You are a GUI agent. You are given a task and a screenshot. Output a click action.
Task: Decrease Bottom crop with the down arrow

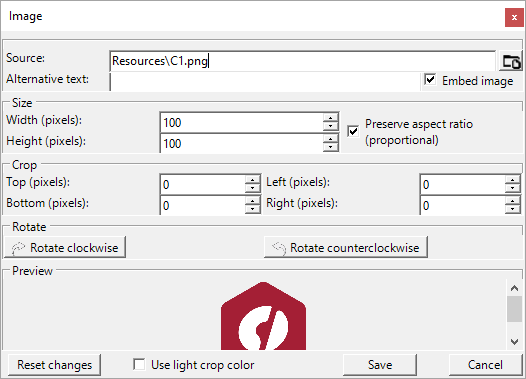[252, 209]
